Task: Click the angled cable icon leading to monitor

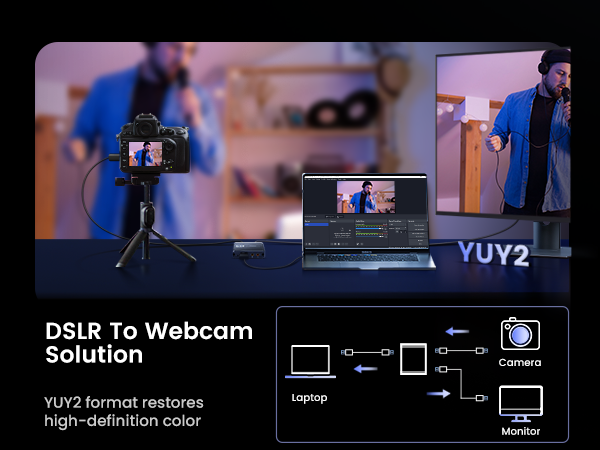Action: [x=461, y=384]
